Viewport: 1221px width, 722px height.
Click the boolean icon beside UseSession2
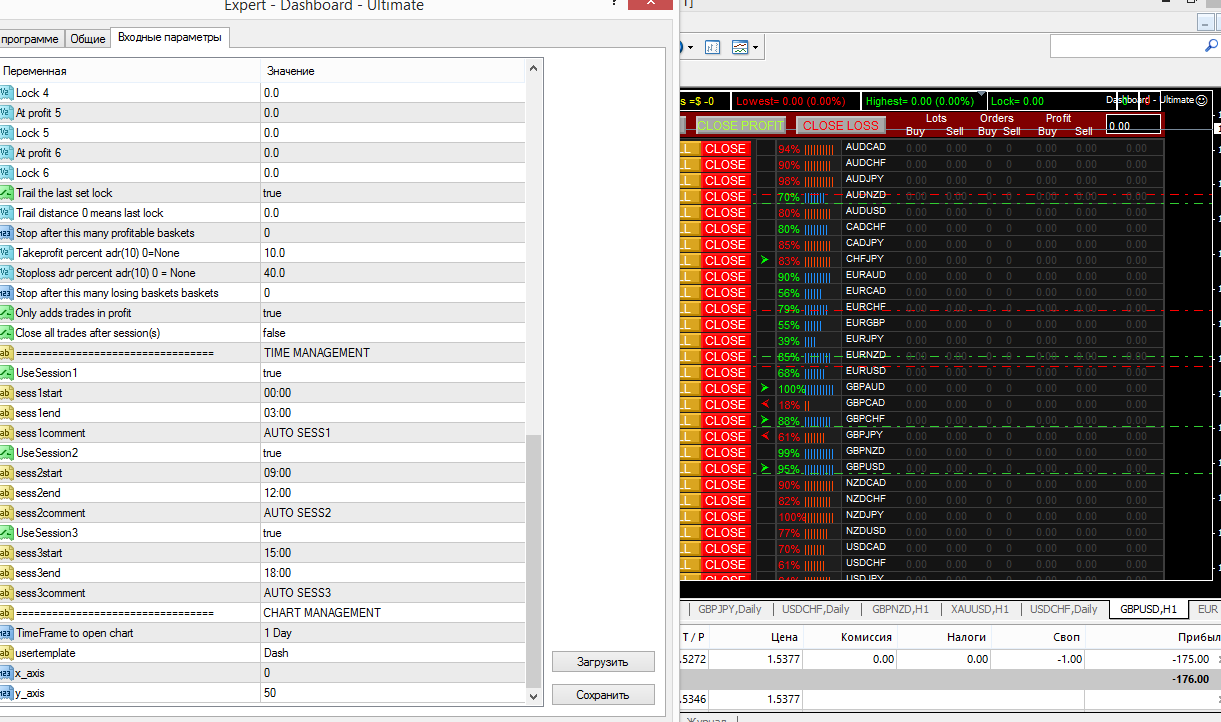click(5, 453)
